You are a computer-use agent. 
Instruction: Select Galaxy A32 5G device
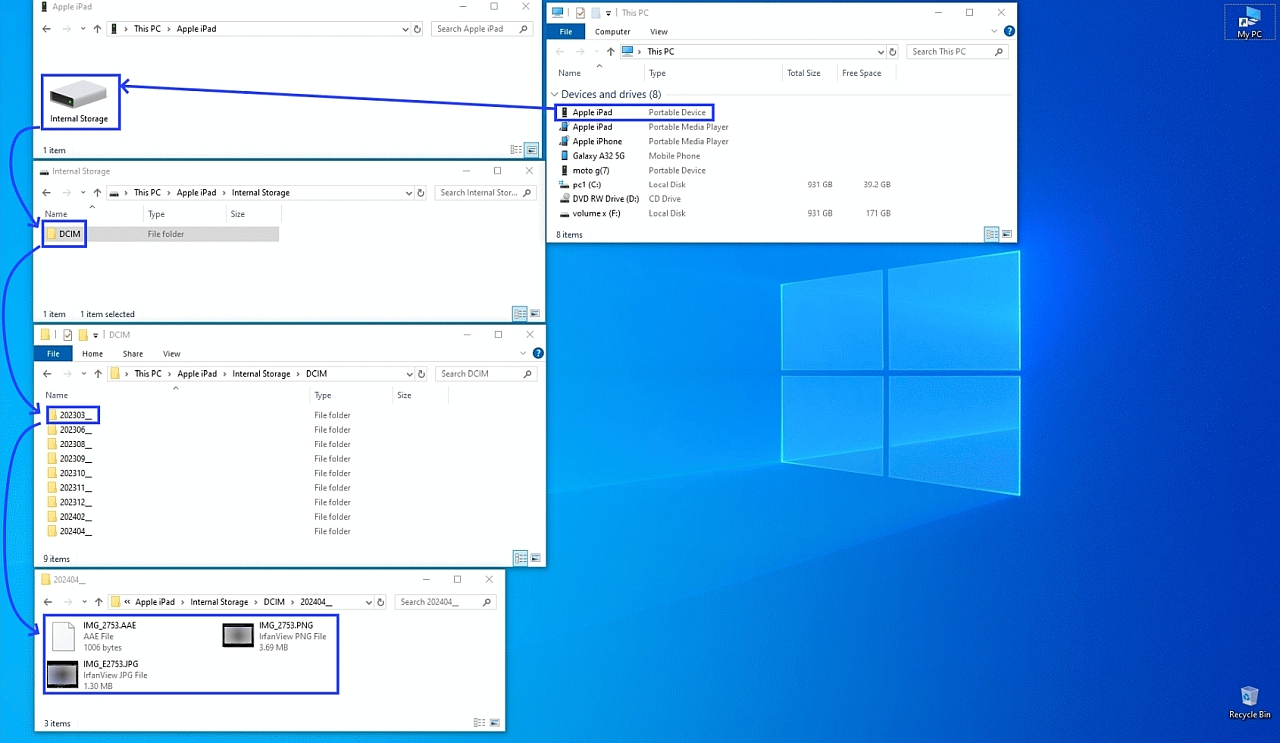coord(598,156)
